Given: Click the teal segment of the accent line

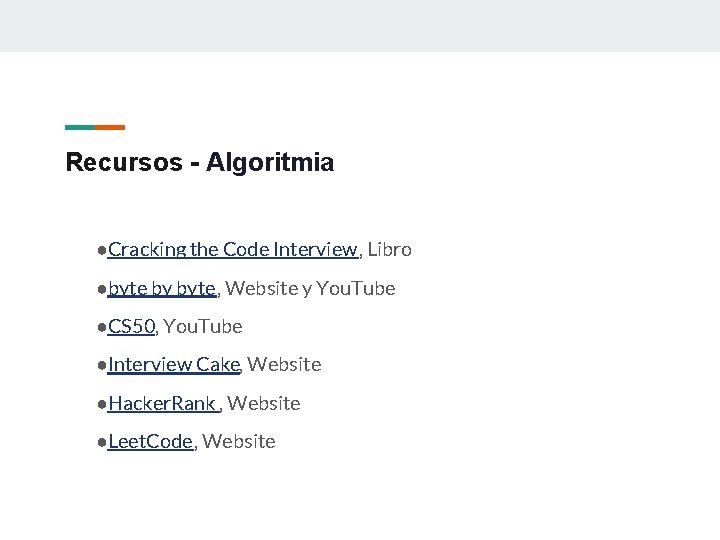Looking at the screenshot, I should [x=80, y=127].
